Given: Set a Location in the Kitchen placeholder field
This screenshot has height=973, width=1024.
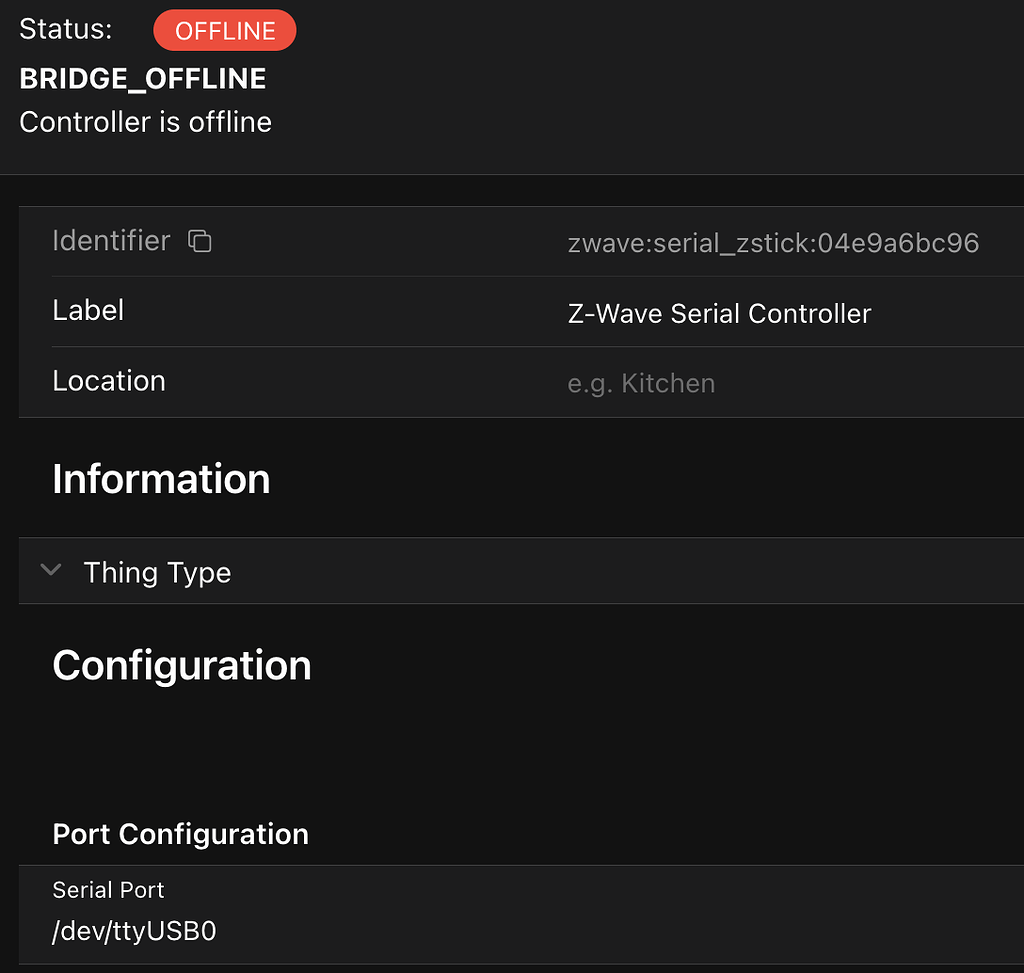Looking at the screenshot, I should [641, 382].
